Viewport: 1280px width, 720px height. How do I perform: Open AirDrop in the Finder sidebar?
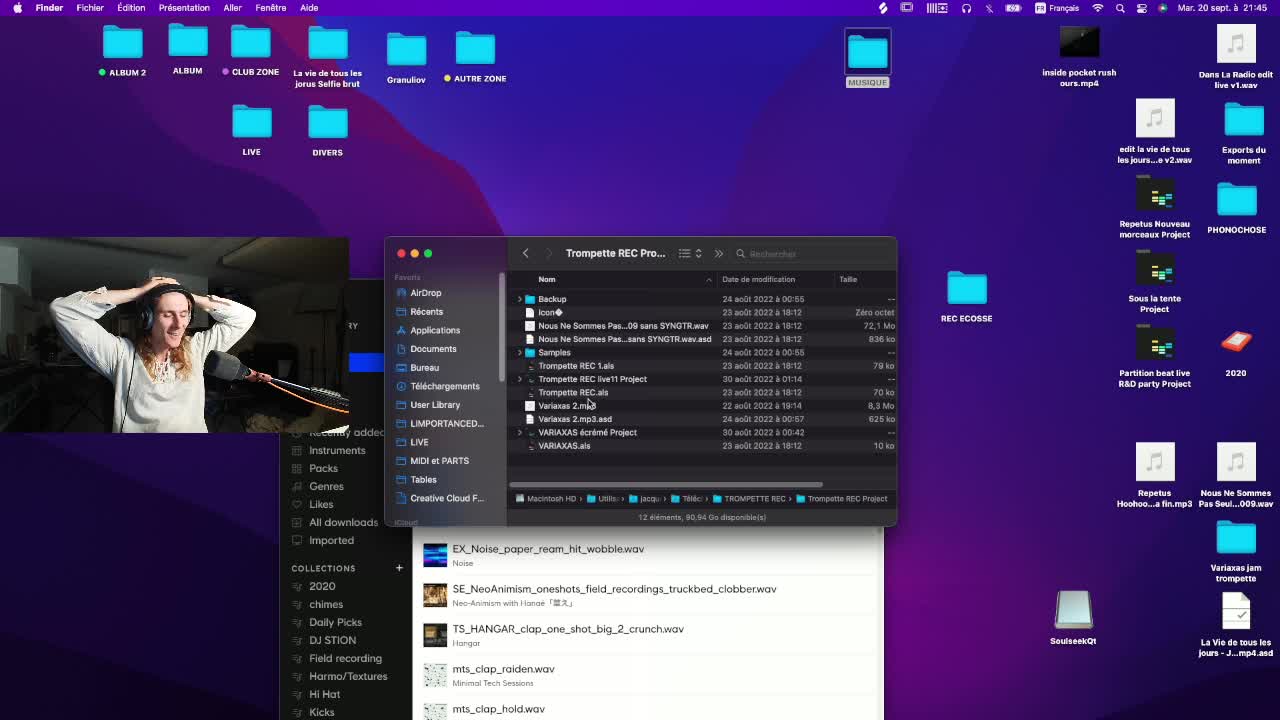[425, 293]
